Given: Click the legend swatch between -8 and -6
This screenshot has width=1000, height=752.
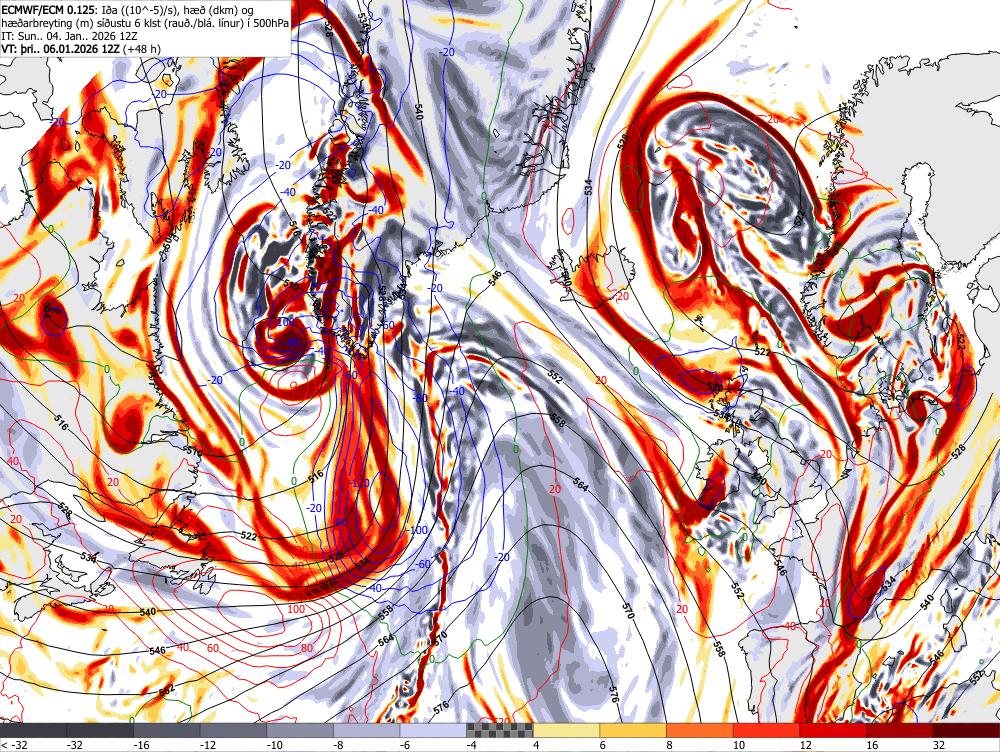Looking at the screenshot, I should [367, 731].
